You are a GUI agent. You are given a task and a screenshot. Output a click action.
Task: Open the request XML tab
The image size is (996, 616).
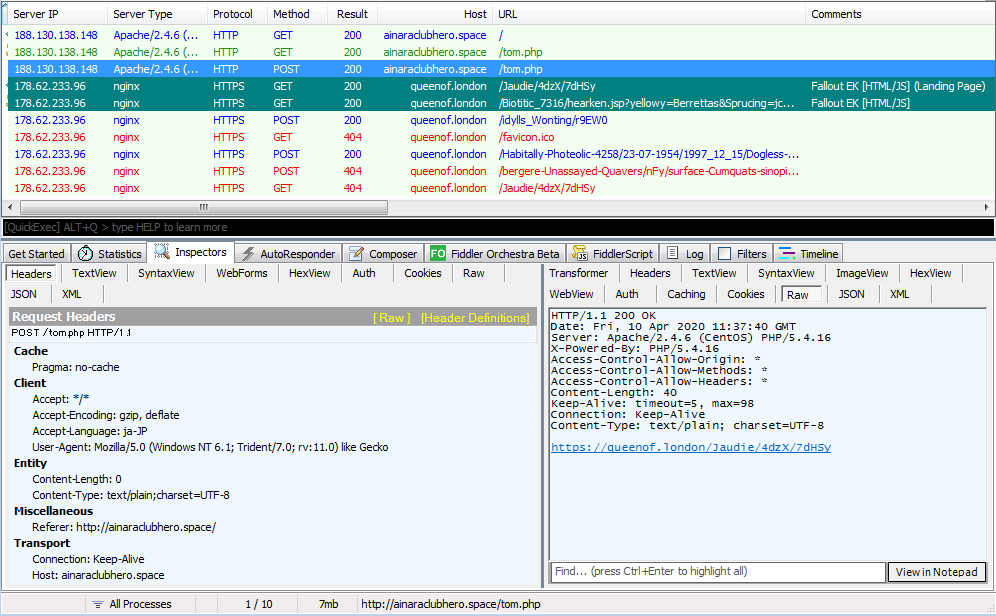pyautogui.click(x=72, y=294)
